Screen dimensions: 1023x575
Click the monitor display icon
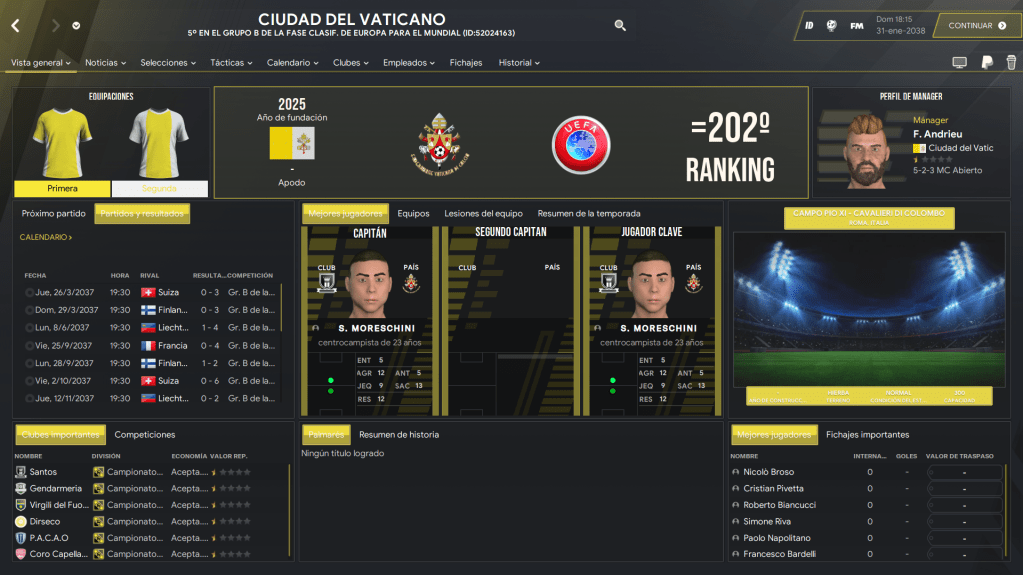click(x=959, y=62)
